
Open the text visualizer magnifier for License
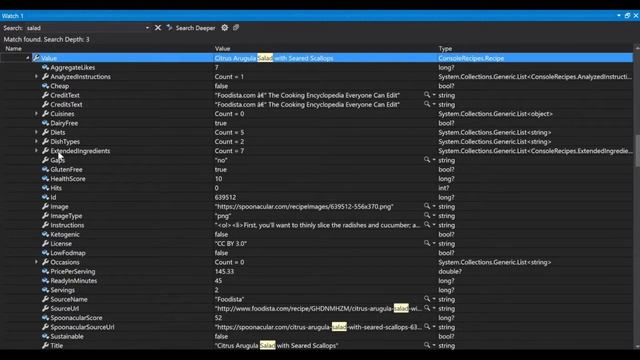pyautogui.click(x=427, y=243)
